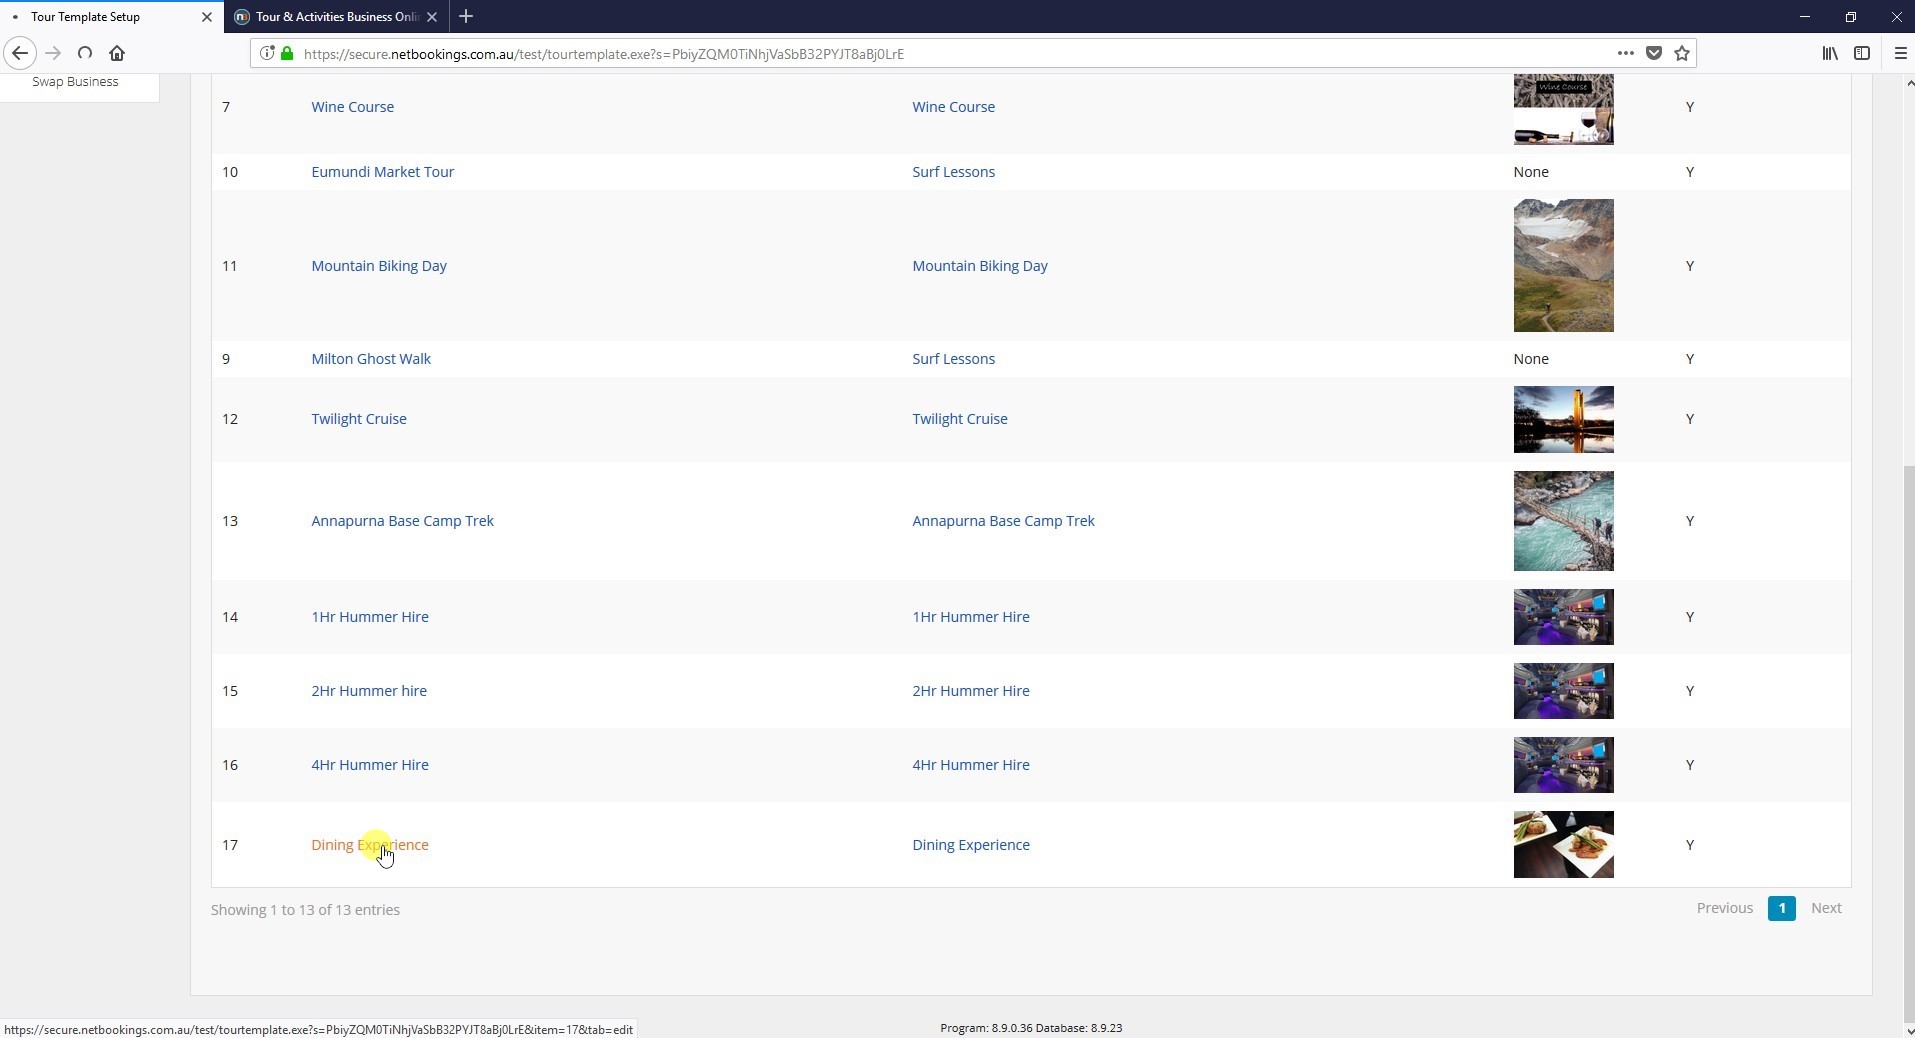
Task: Switch to the Tour Template Setup tab
Action: [x=100, y=16]
